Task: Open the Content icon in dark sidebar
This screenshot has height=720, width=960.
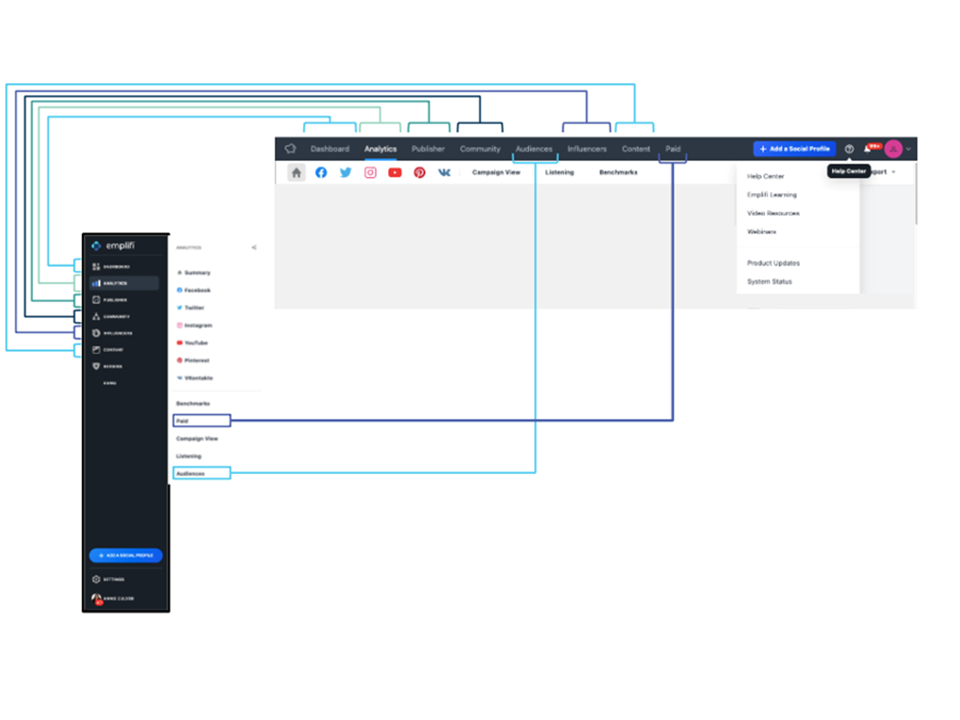Action: tap(96, 350)
